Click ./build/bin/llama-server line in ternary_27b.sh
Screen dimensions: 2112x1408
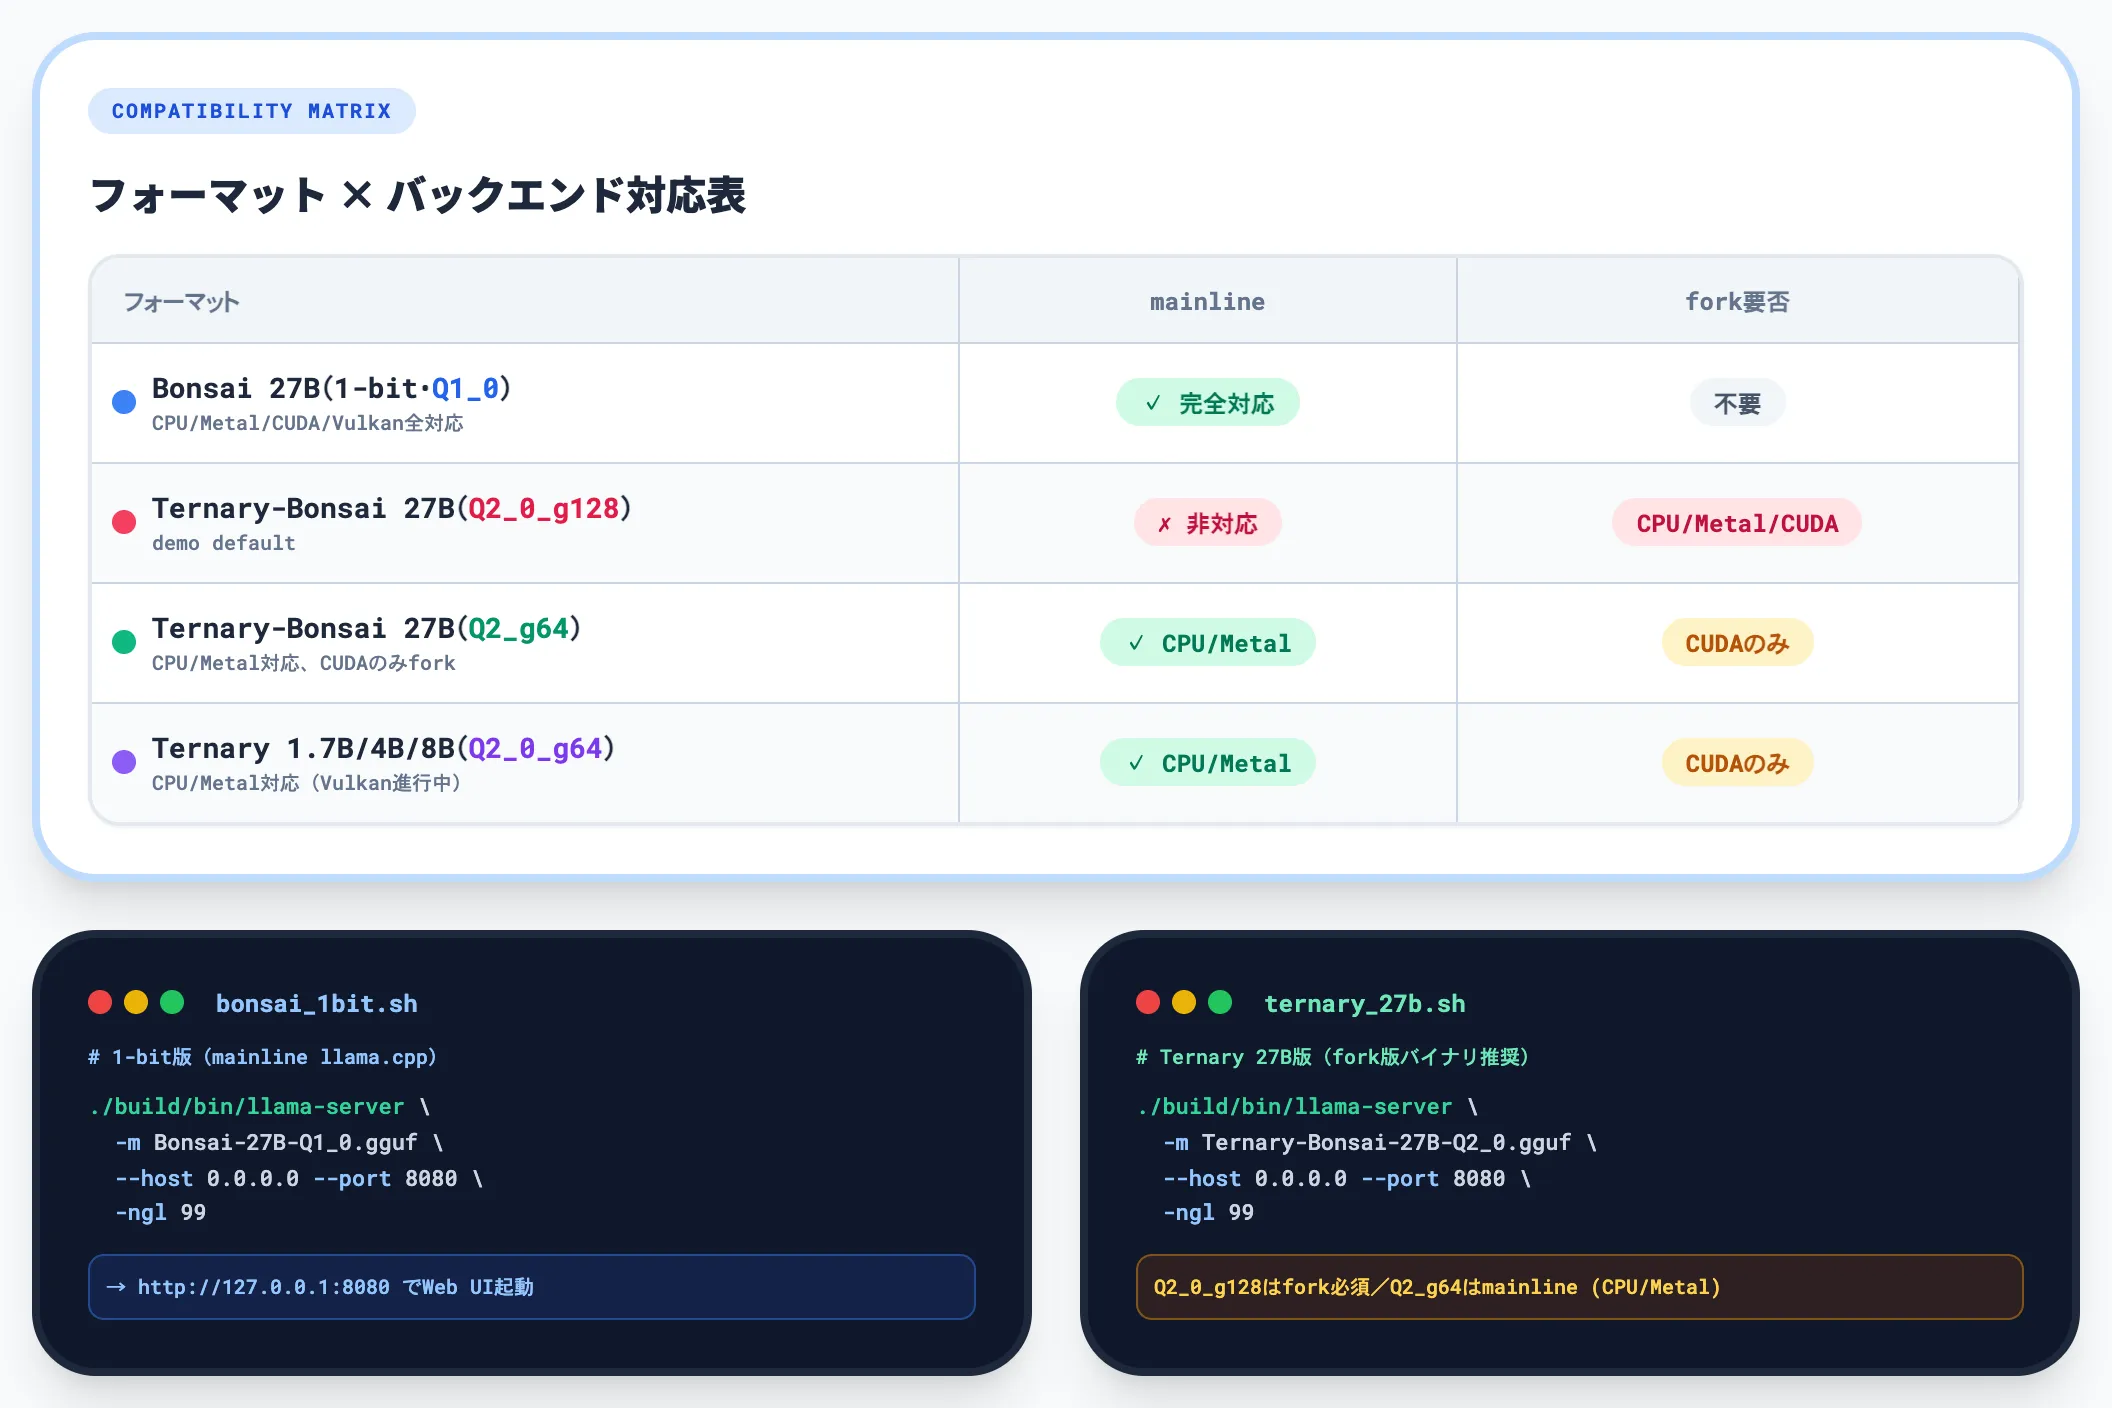[x=1308, y=1106]
